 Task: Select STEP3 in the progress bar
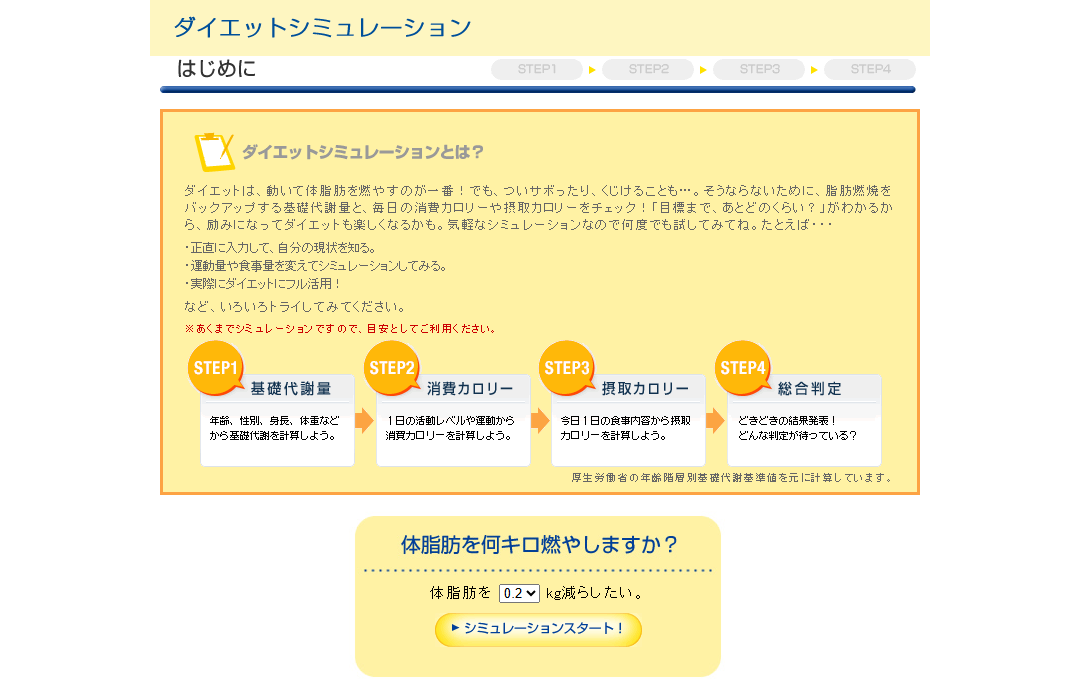[x=759, y=70]
